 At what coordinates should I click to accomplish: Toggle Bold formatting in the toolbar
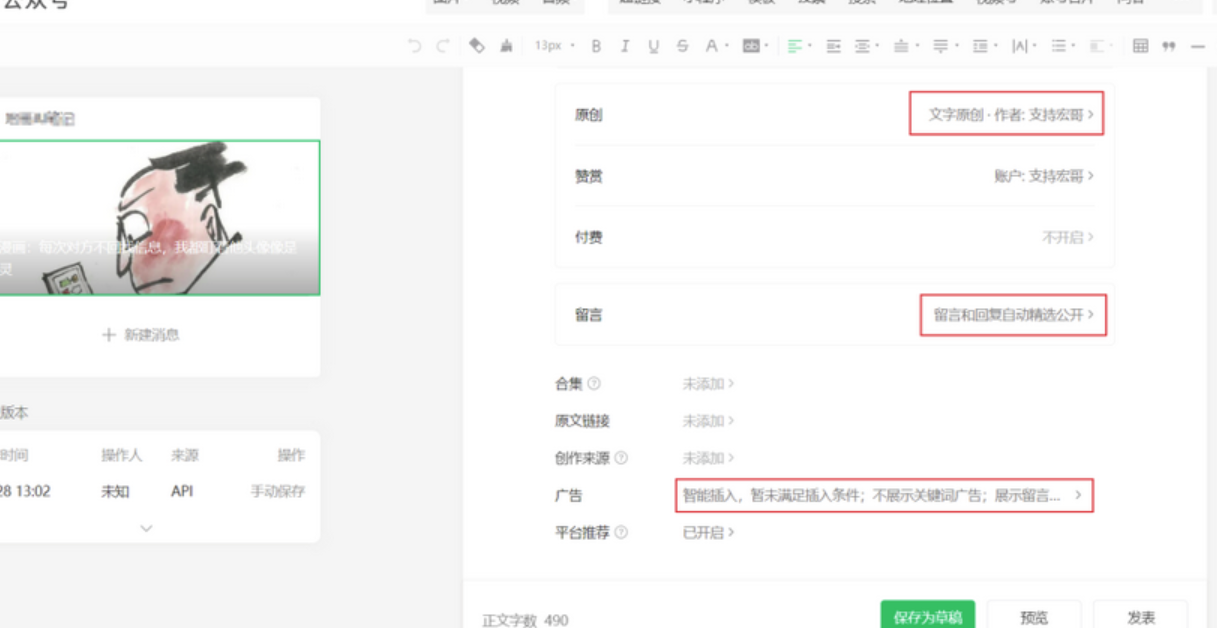coord(595,44)
